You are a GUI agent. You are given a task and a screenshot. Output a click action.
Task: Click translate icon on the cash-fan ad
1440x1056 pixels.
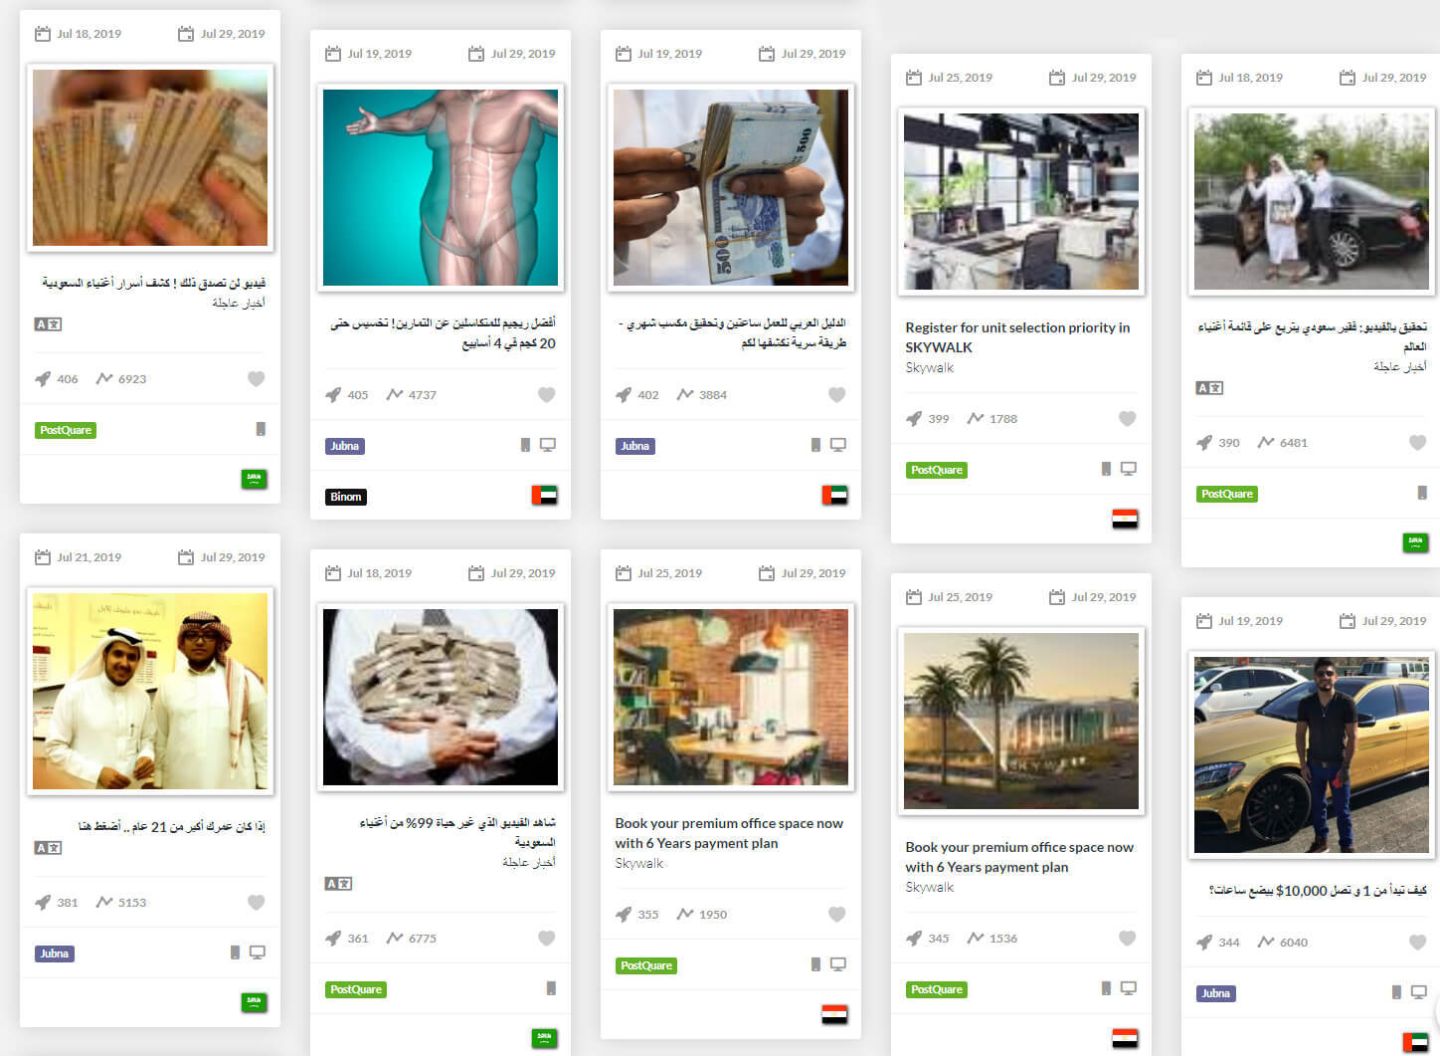(x=48, y=324)
